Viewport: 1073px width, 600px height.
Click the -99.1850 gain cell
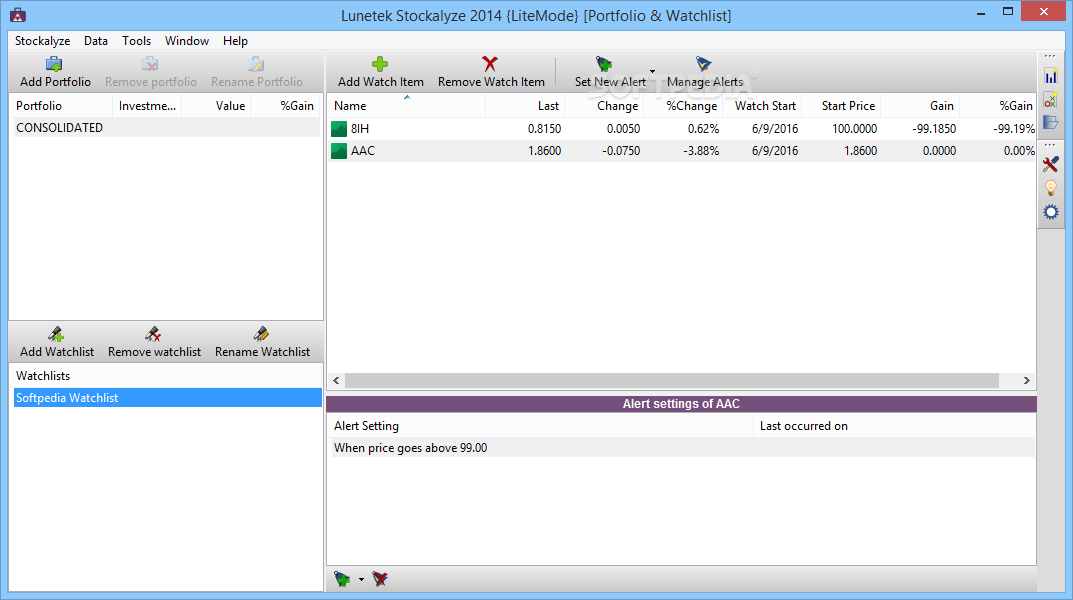coord(934,129)
